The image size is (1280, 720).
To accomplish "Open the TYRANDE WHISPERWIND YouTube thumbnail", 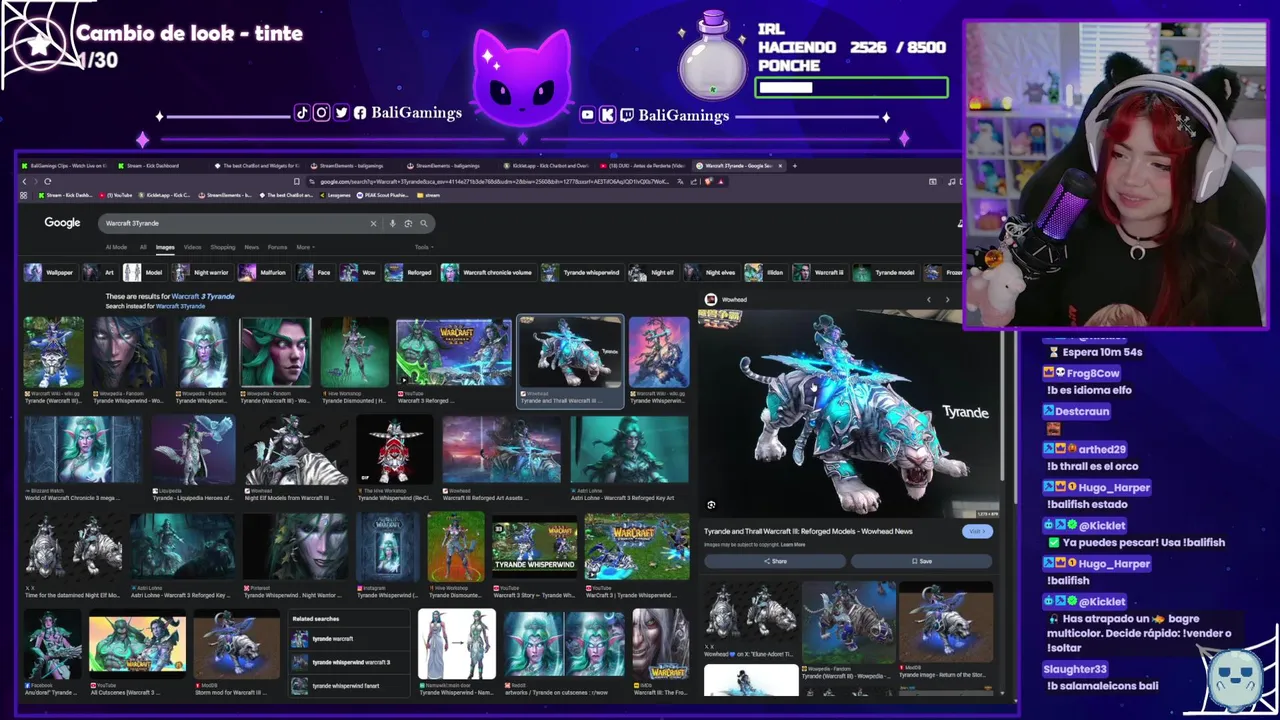I will coord(534,546).
